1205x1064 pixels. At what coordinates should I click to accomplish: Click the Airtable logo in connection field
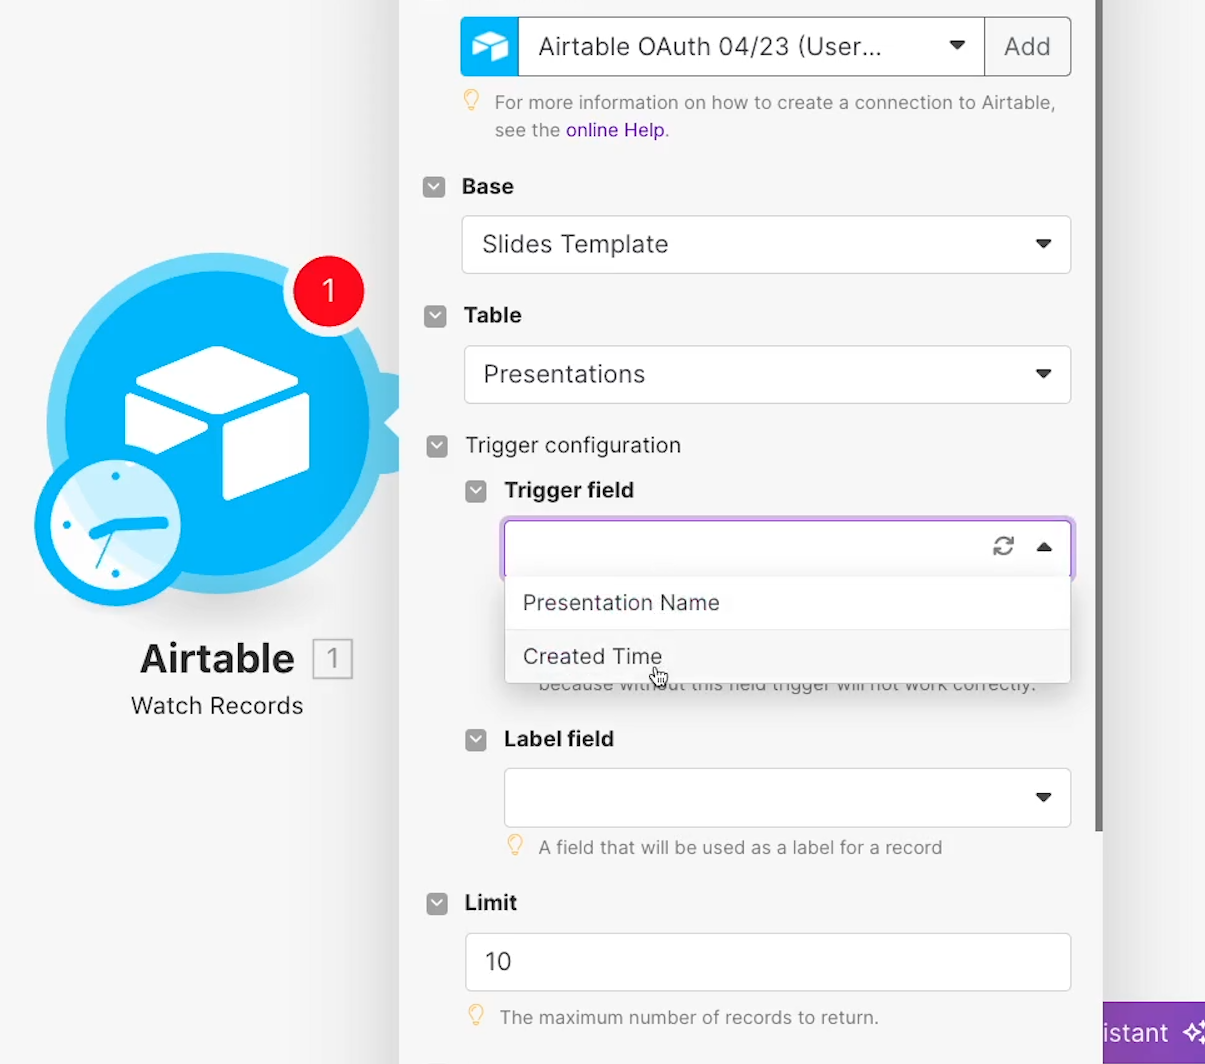click(490, 47)
